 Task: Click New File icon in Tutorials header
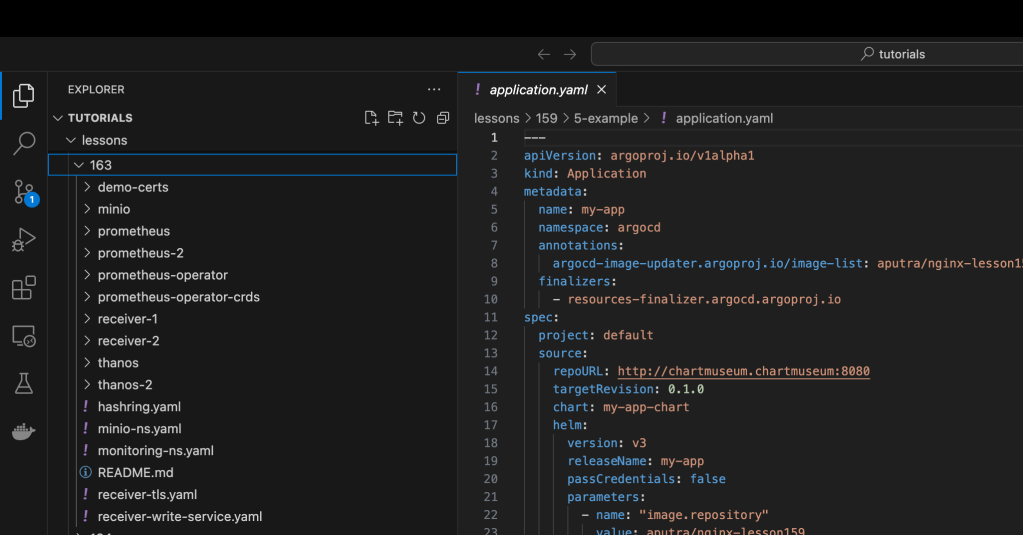coord(371,117)
